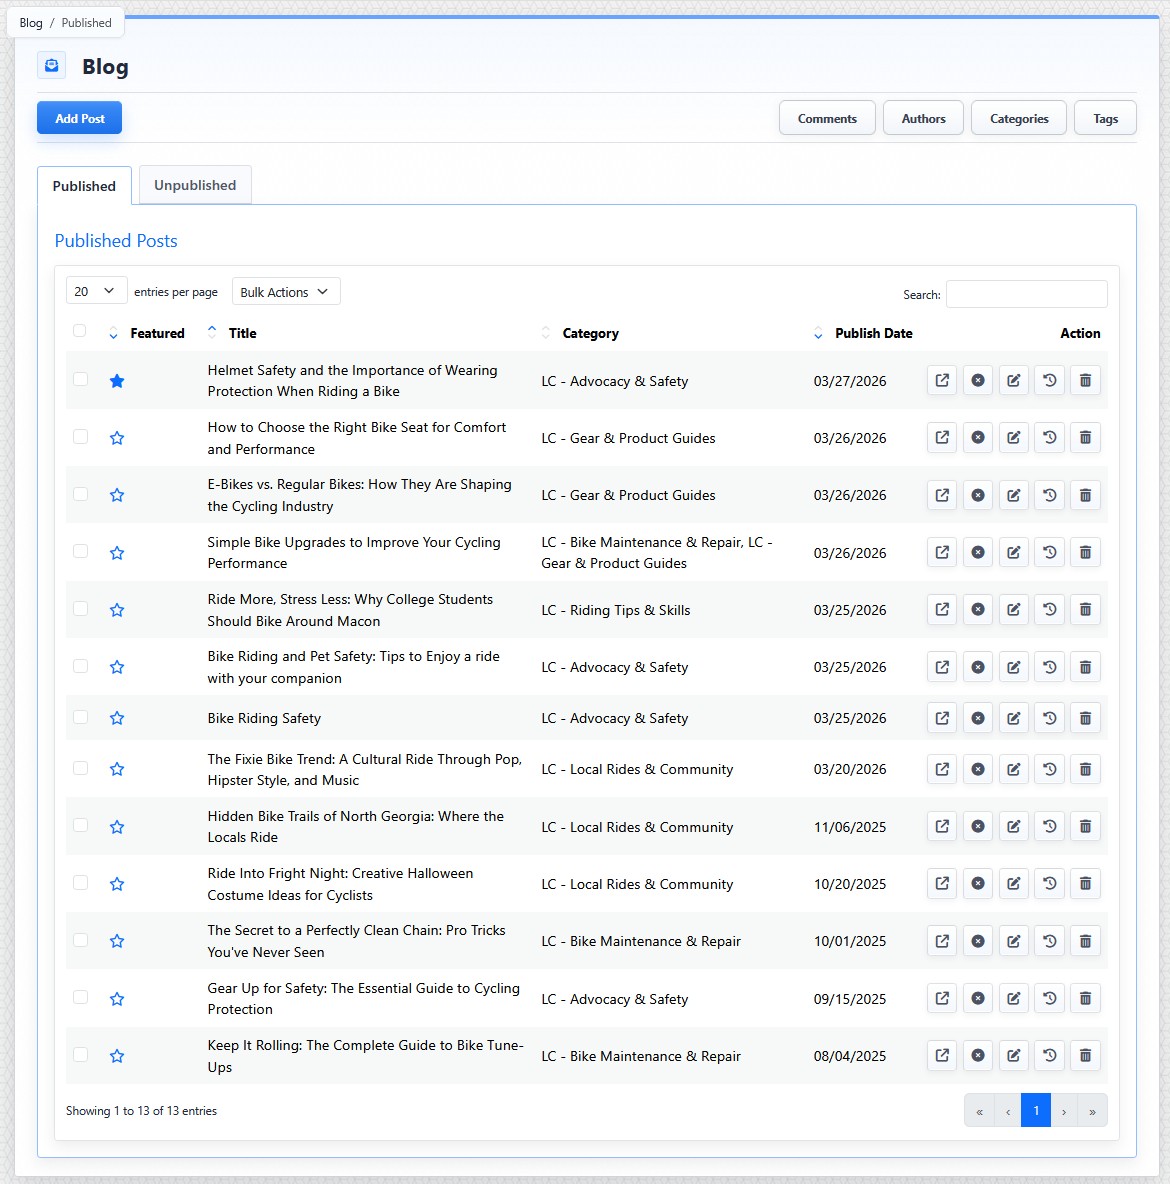Screen dimensions: 1170x1184
Task: Edit the Hidden Bike Trails post
Action: point(1014,826)
